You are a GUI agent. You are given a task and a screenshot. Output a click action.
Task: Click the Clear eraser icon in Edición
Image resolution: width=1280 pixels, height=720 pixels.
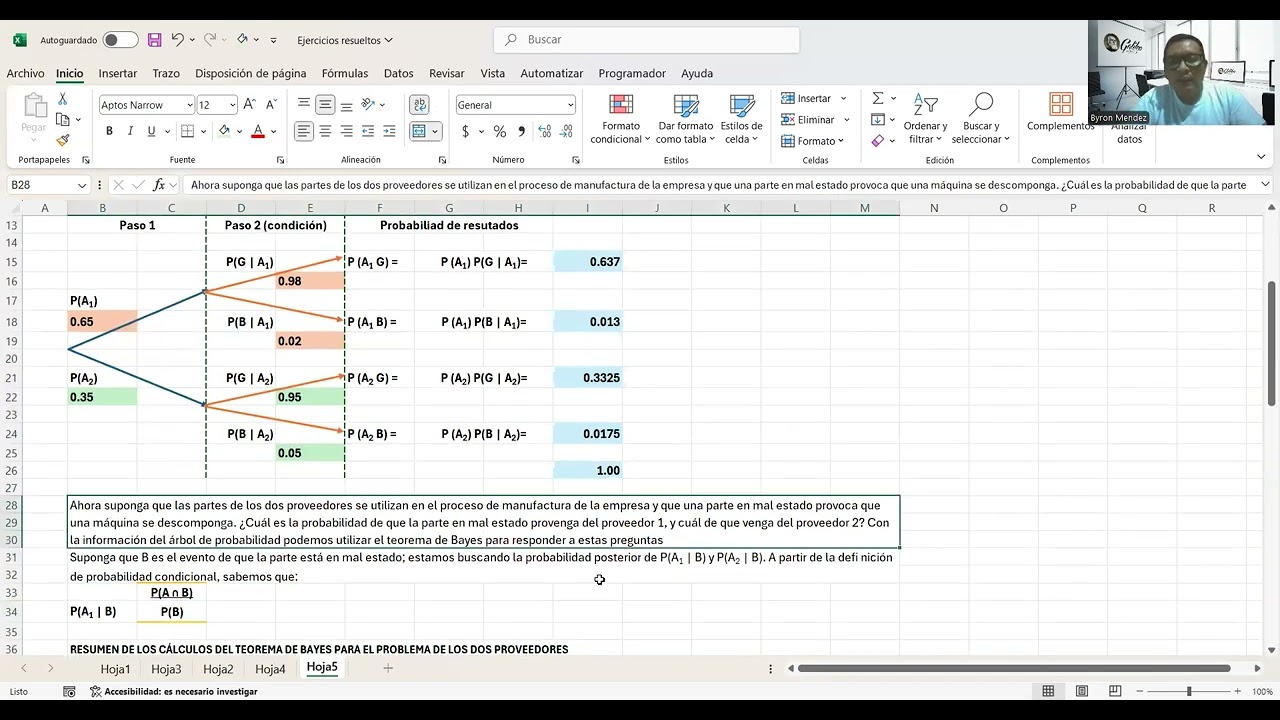[x=878, y=141]
